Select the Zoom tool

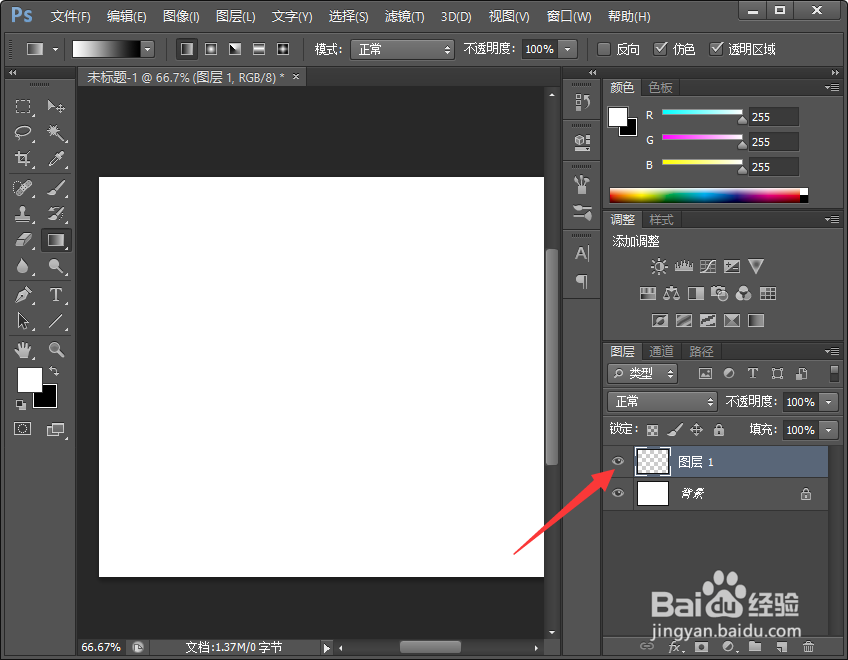coord(56,350)
